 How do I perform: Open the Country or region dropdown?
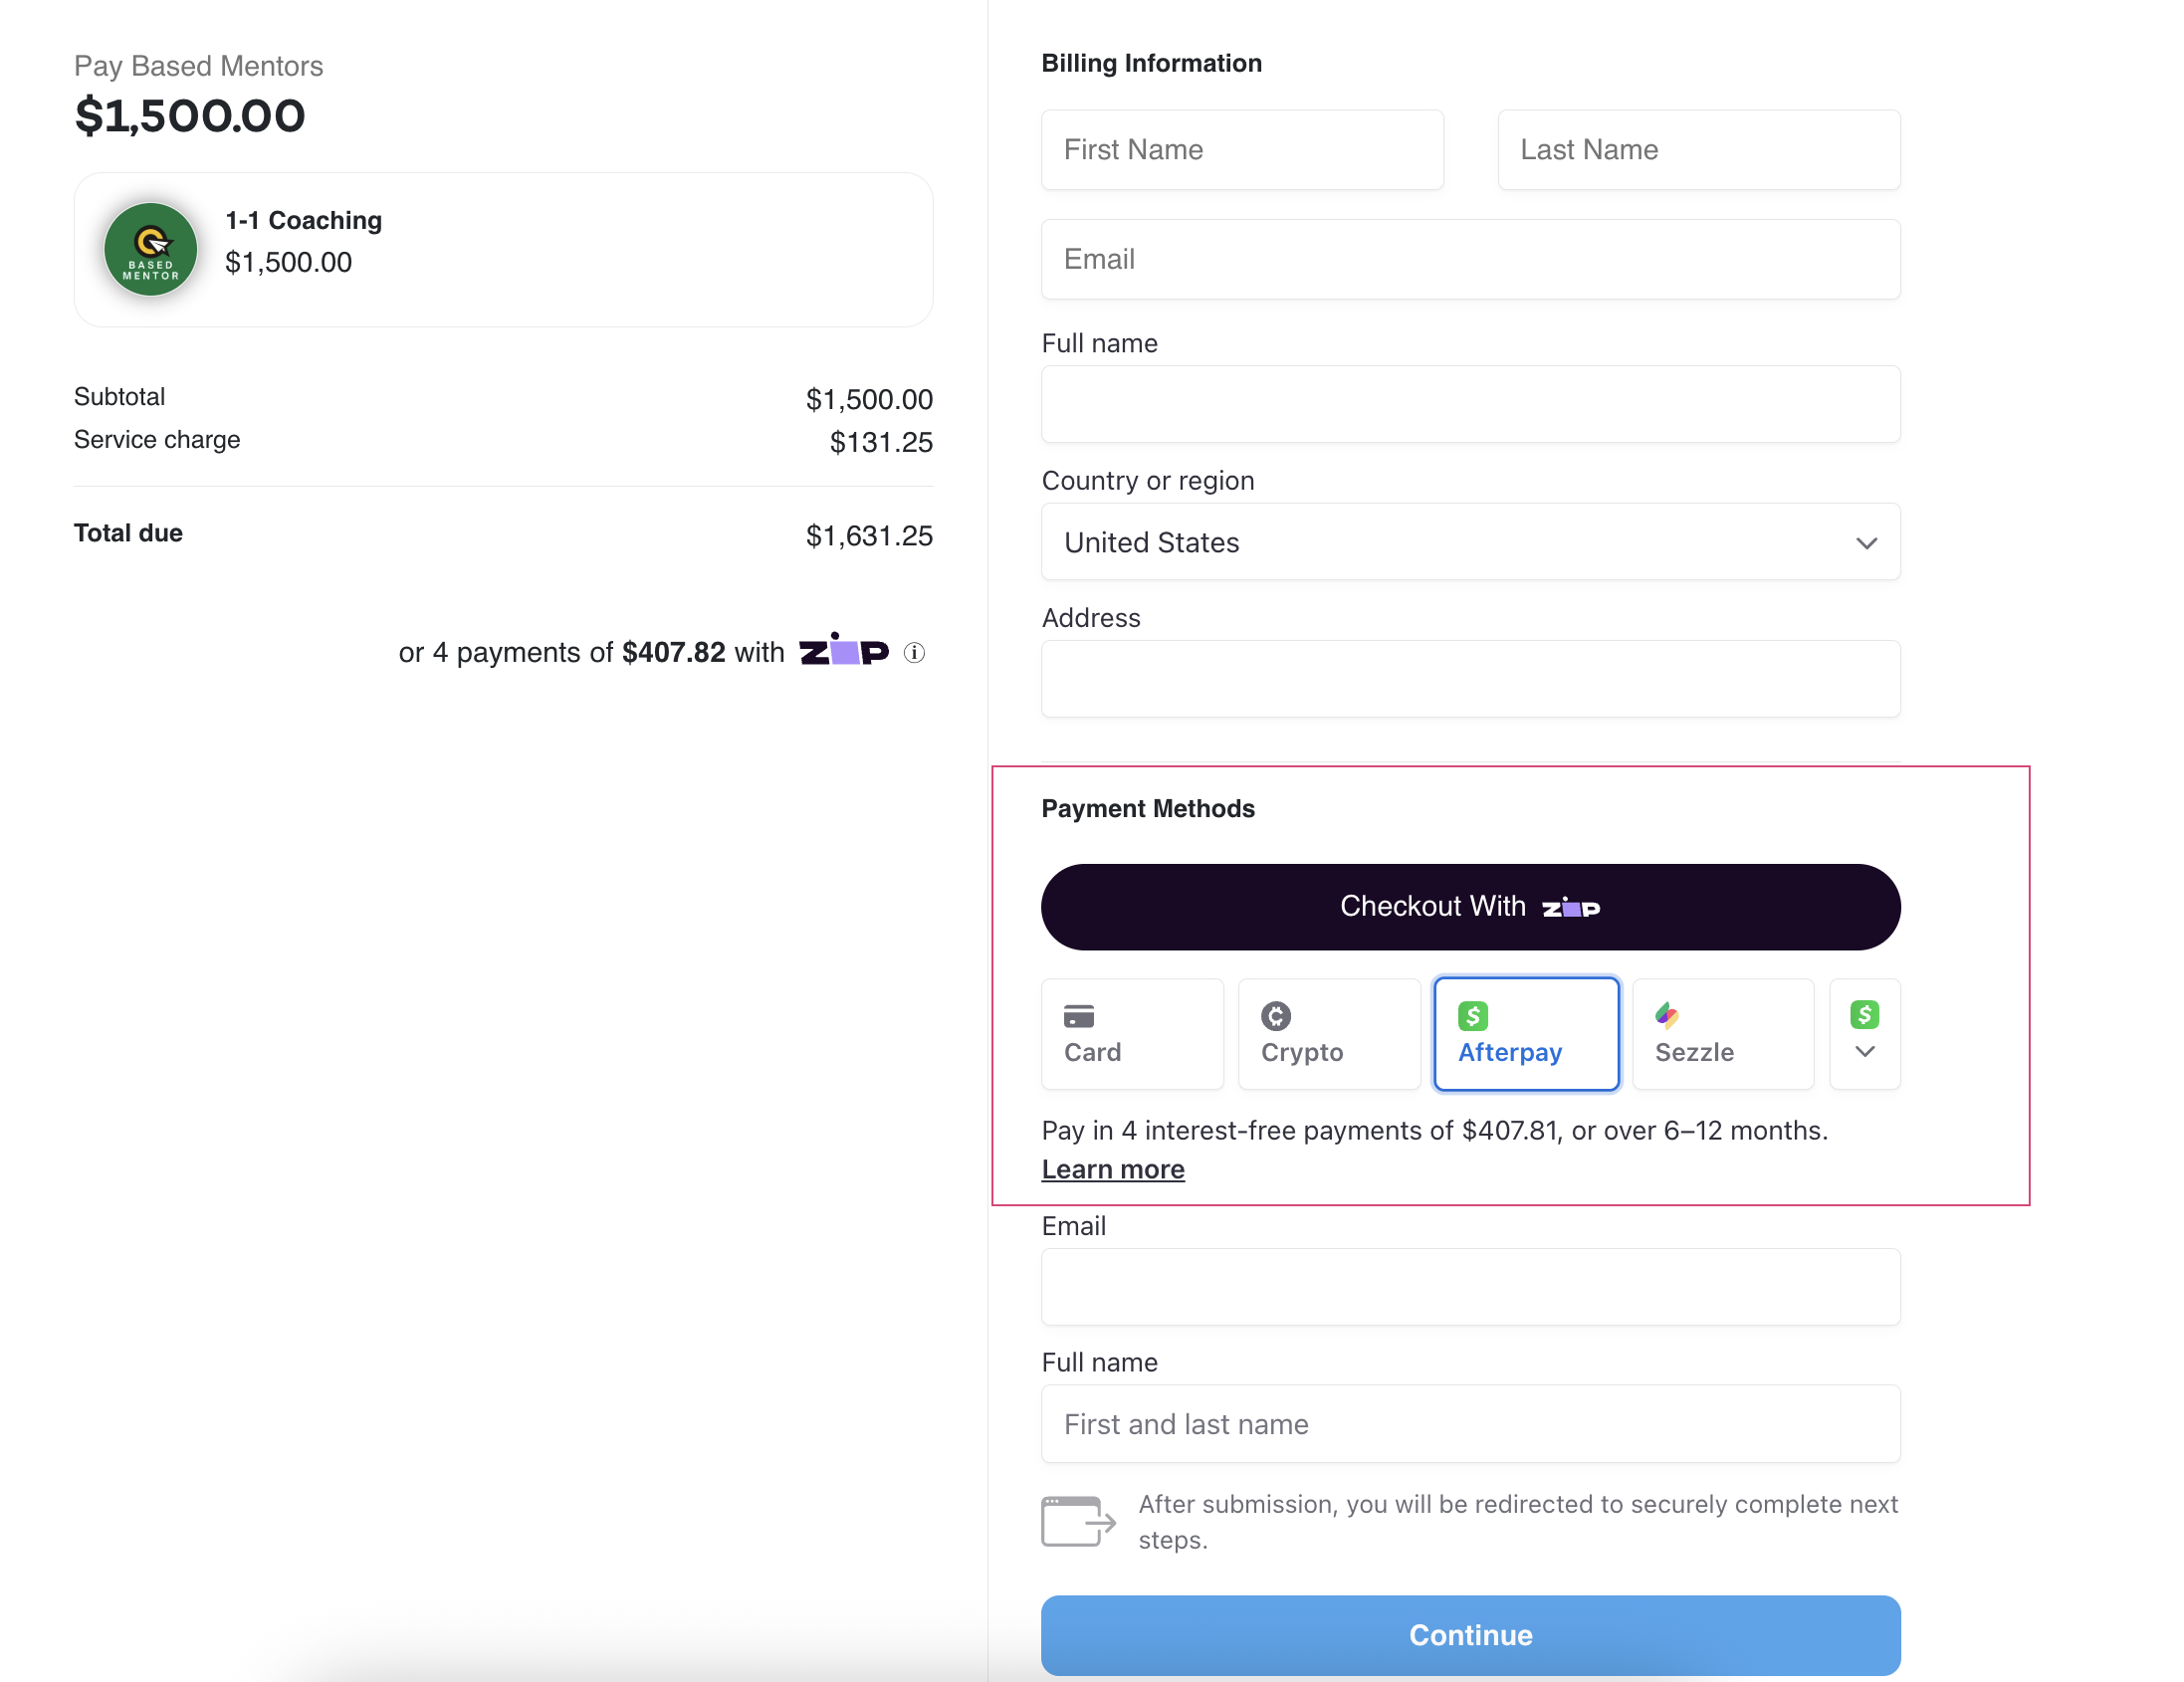coord(1471,542)
